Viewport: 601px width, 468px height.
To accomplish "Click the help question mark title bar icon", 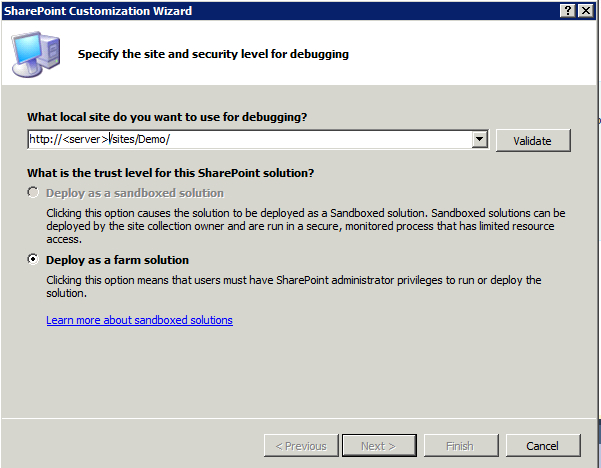I will pyautogui.click(x=568, y=10).
